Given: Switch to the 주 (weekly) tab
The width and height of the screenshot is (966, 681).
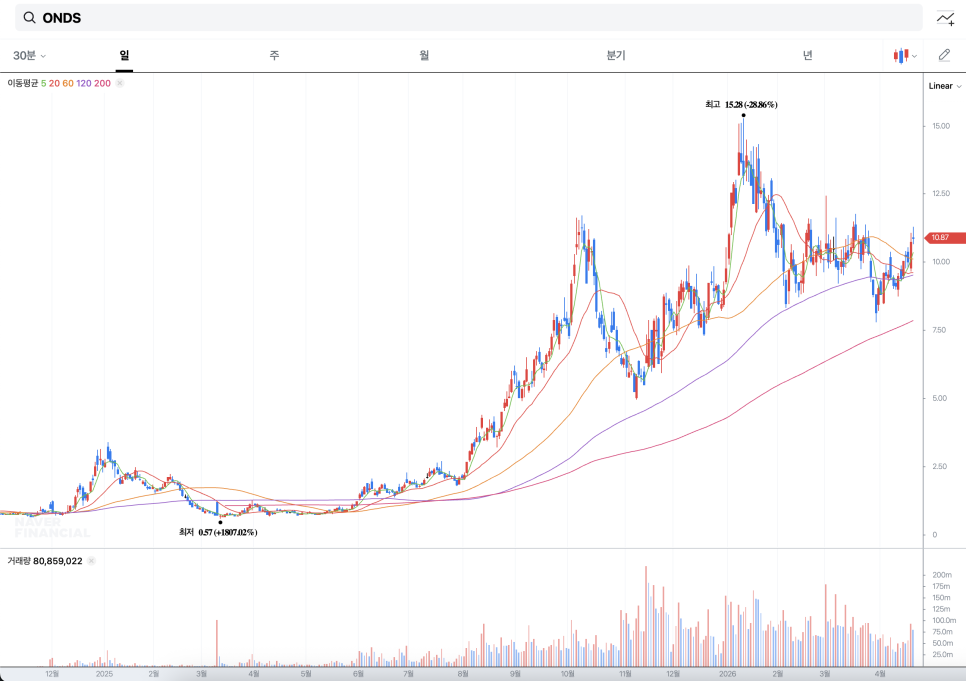Looking at the screenshot, I should point(274,56).
